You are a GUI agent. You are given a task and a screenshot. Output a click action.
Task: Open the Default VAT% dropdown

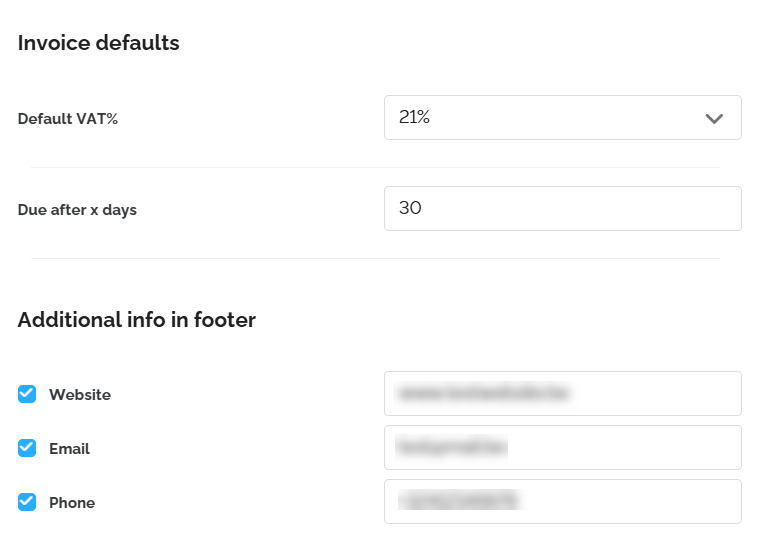(x=562, y=118)
